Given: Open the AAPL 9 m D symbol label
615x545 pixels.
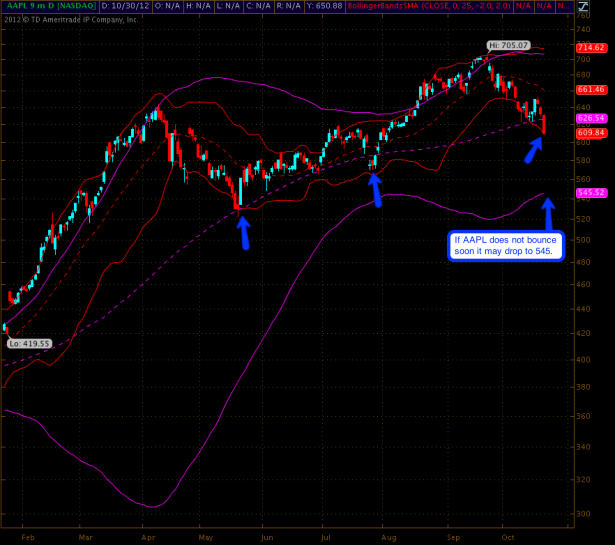Looking at the screenshot, I should [50, 6].
